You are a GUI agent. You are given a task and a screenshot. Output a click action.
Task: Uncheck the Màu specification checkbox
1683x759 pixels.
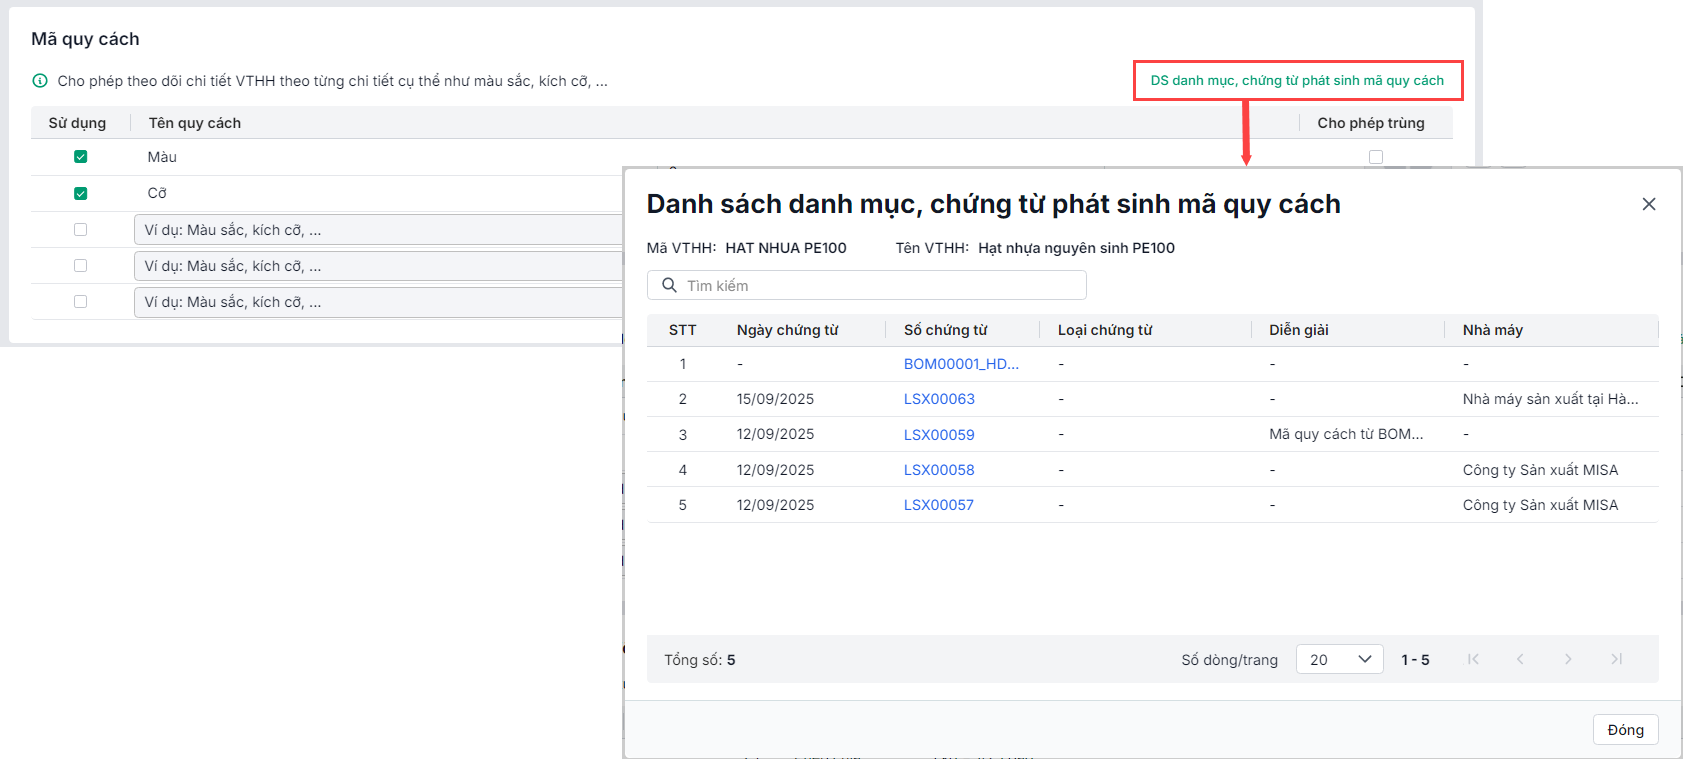tap(81, 157)
